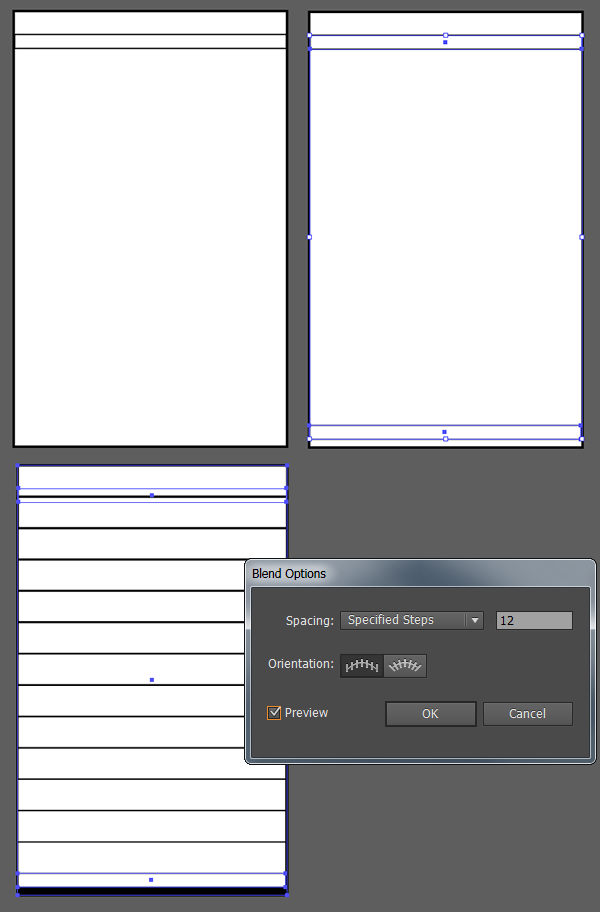Viewport: 600px width, 912px height.
Task: Click top-center selection handle in top-right artboard
Action: [x=445, y=35]
